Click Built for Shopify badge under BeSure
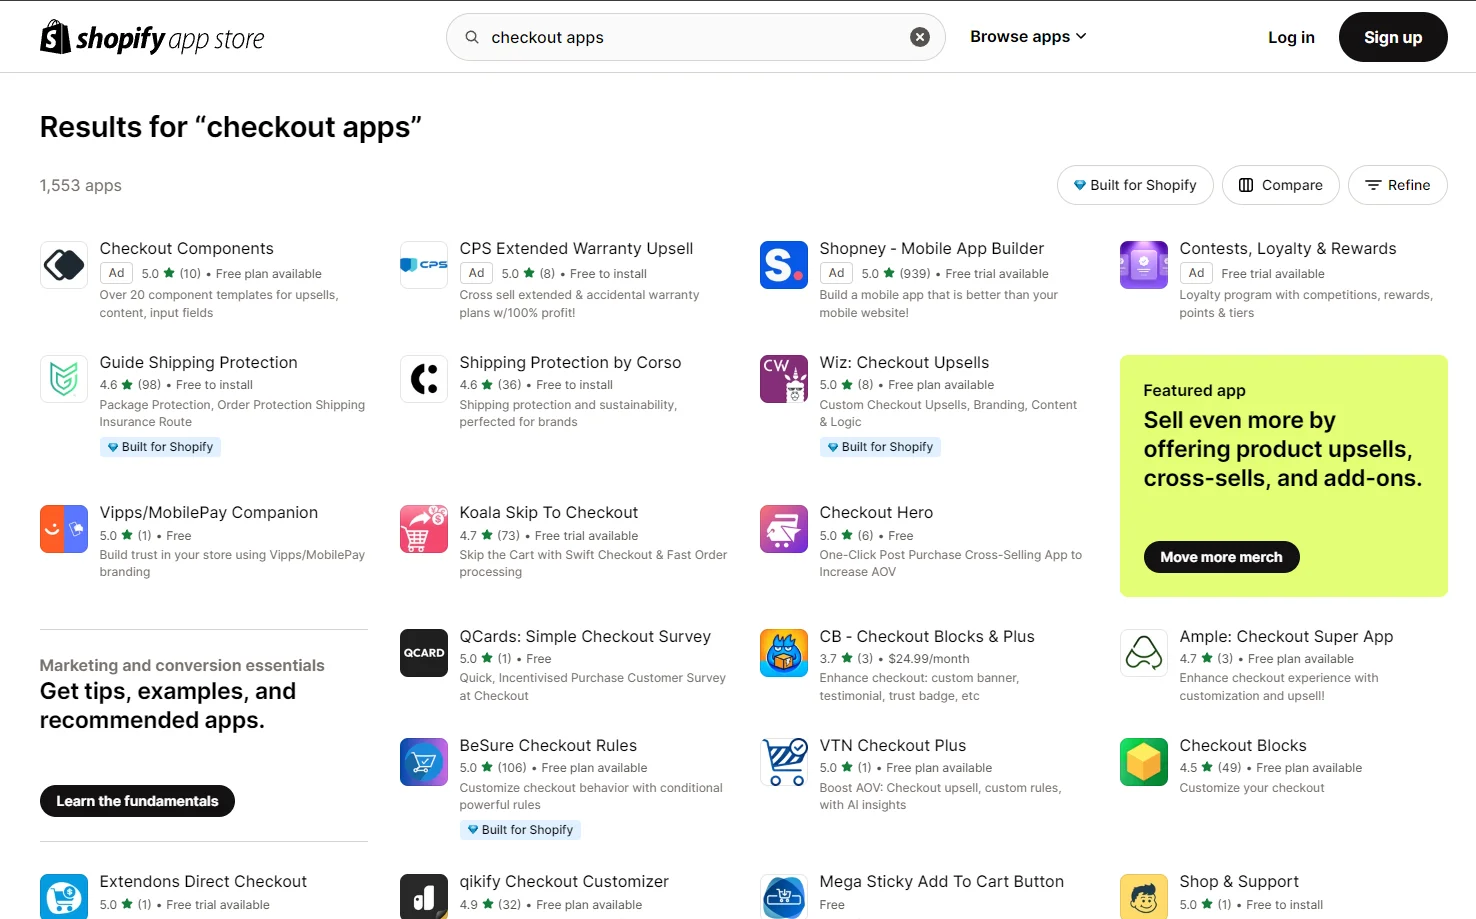1476x919 pixels. [x=520, y=830]
